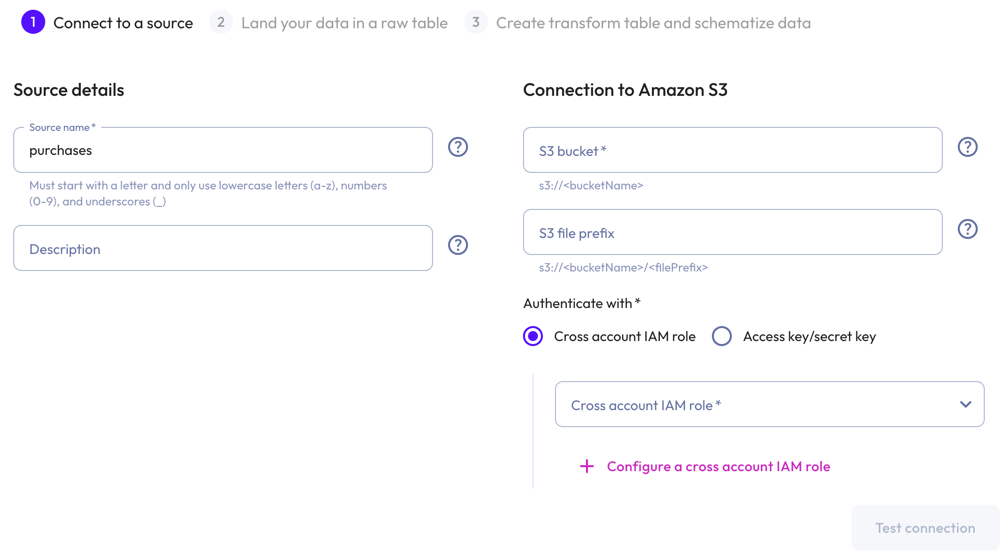Click into the Description input field

coord(223,248)
